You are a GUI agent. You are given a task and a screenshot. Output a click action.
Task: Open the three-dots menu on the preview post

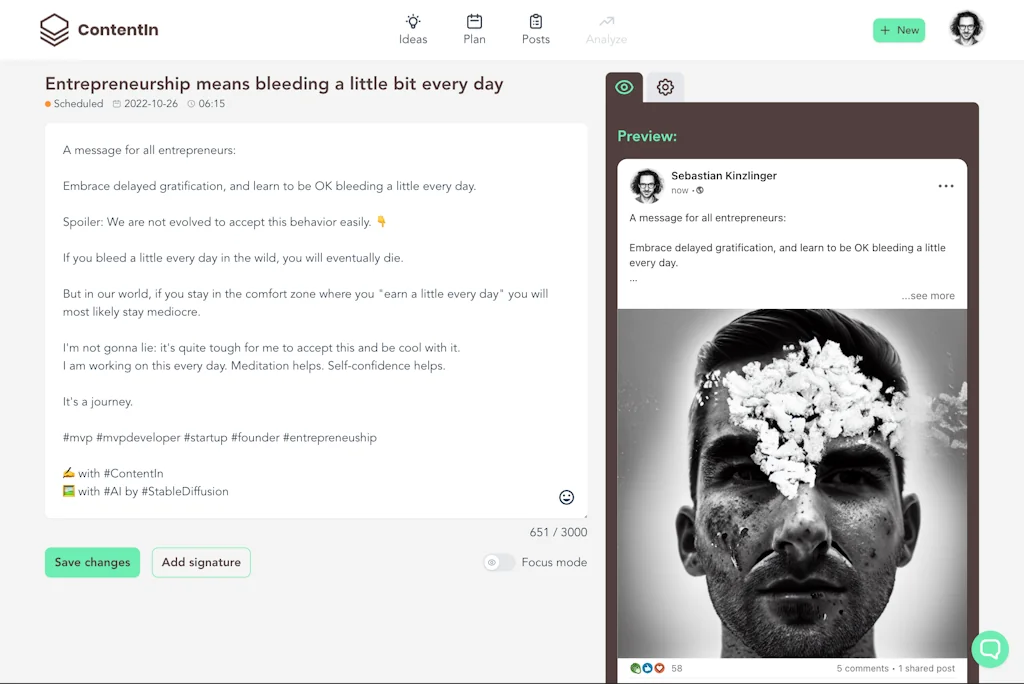[x=944, y=184]
